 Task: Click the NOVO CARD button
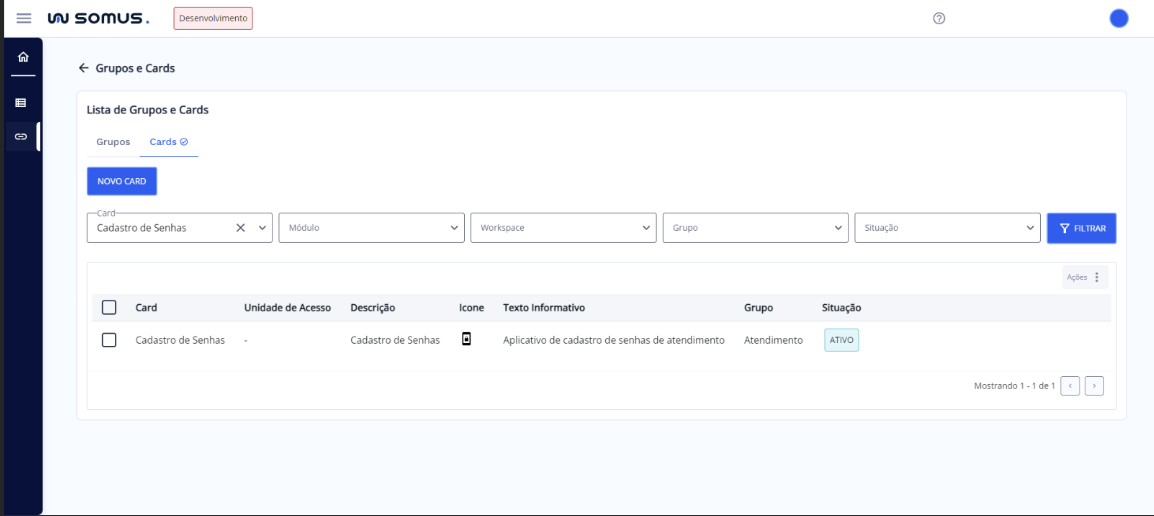pyautogui.click(x=122, y=181)
